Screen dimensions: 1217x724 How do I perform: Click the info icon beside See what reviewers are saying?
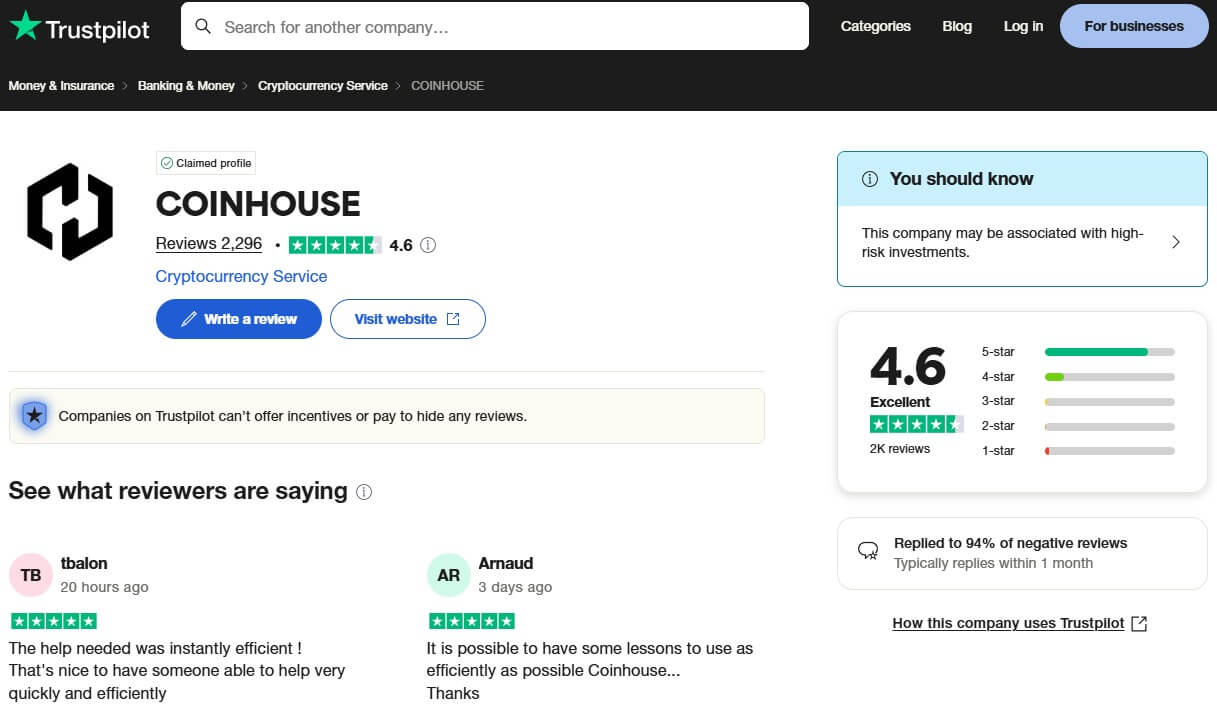[x=365, y=492]
